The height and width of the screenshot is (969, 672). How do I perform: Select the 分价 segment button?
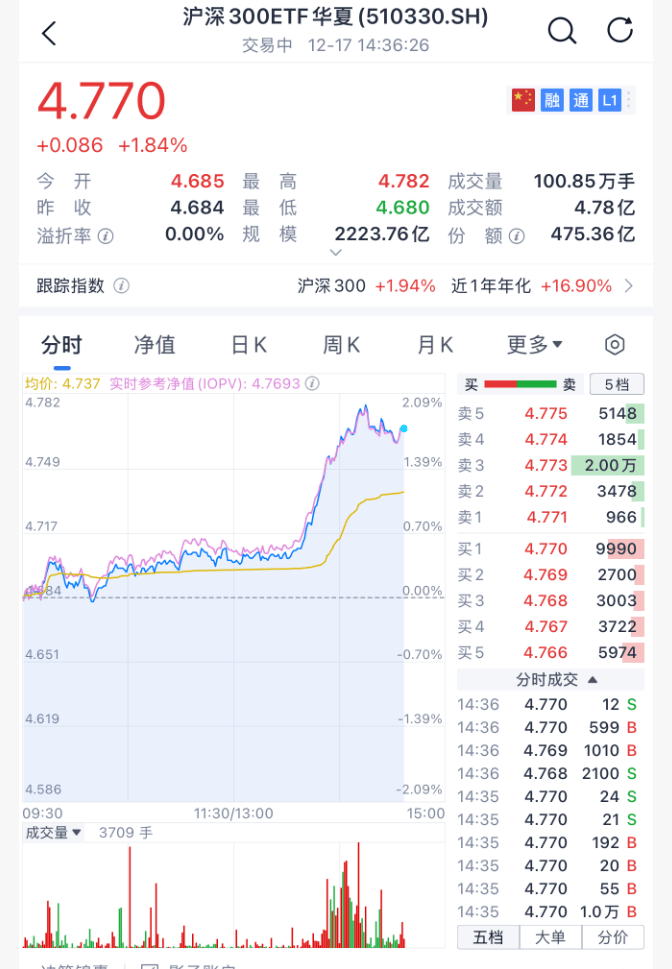[x=612, y=937]
